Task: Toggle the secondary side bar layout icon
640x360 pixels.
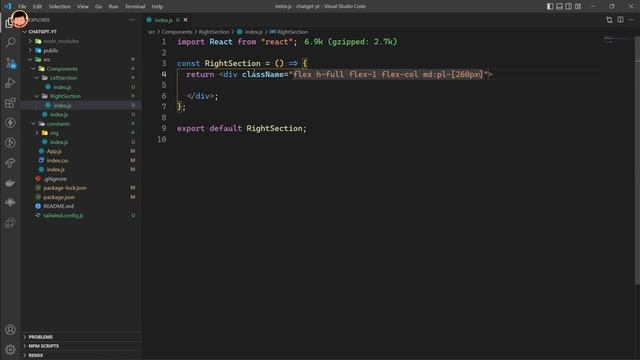Action: (569, 6)
